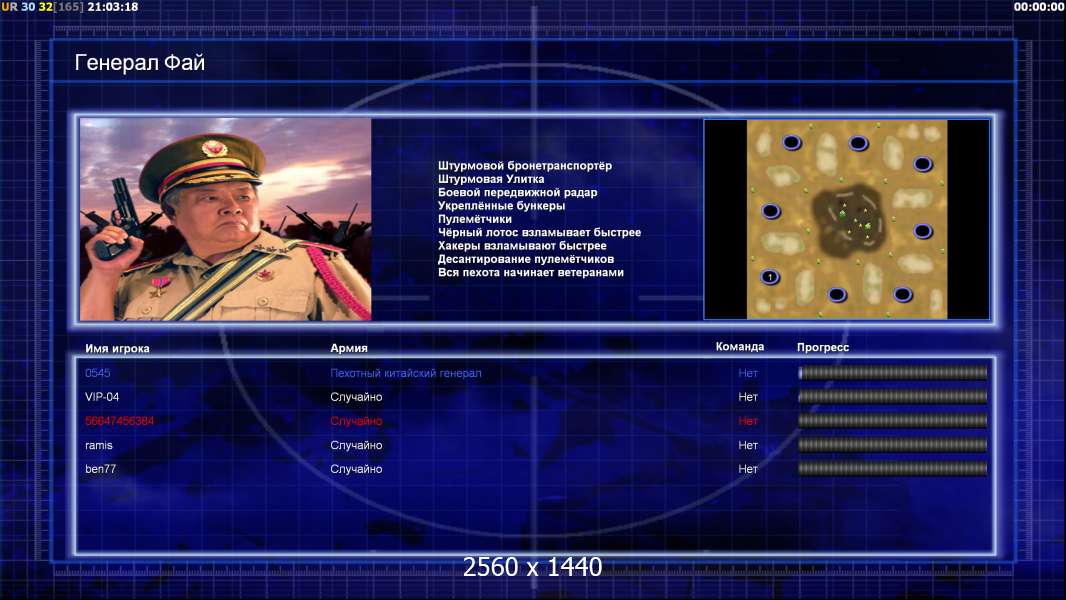1066x600 pixels.
Task: Click the "Боевой передвижной радар" line
Action: coord(517,192)
